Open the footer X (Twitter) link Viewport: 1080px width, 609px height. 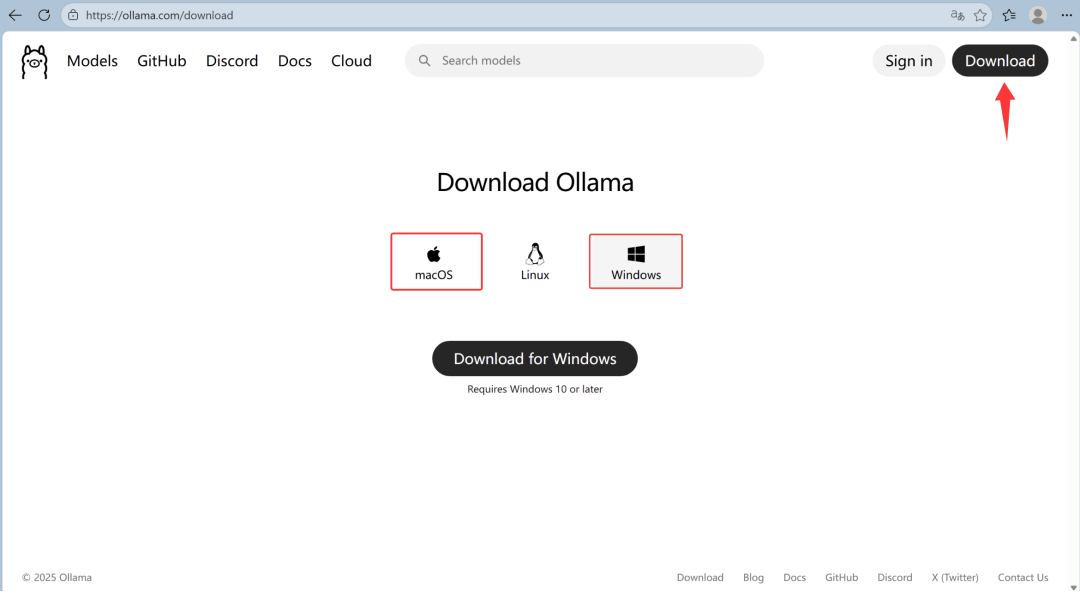(x=955, y=577)
